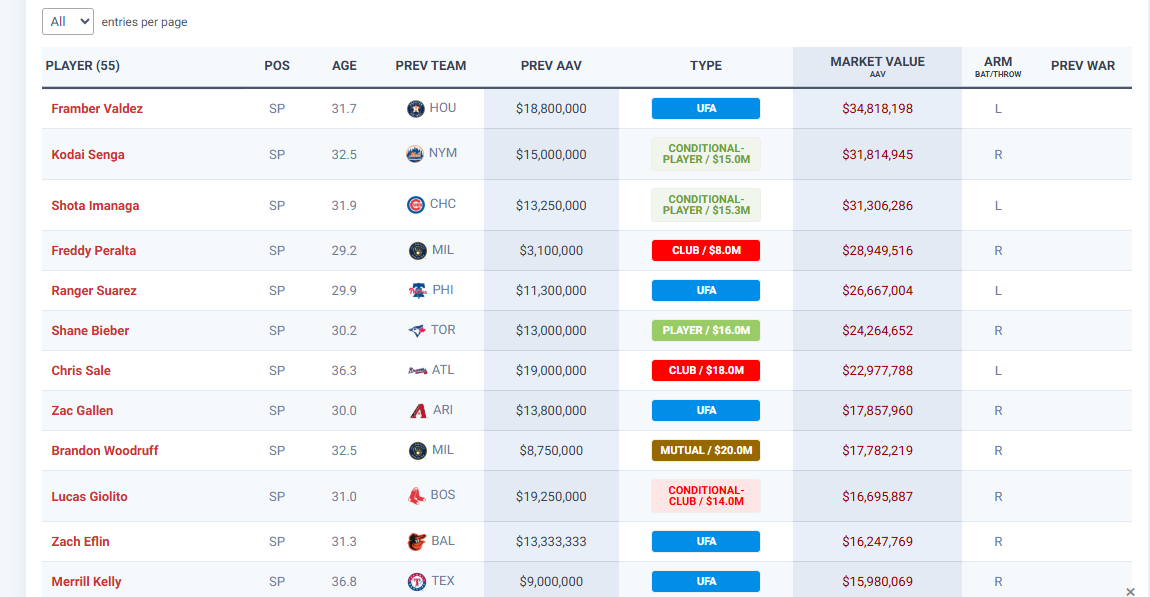The width and height of the screenshot is (1150, 597).
Task: Click the Houston Astros team logo
Action: [x=416, y=109]
